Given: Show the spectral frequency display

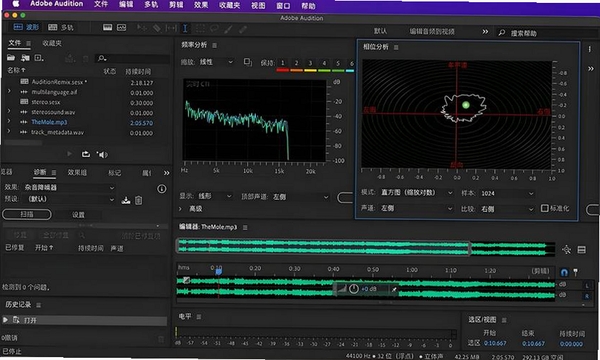Looking at the screenshot, I should pyautogui.click(x=108, y=28).
